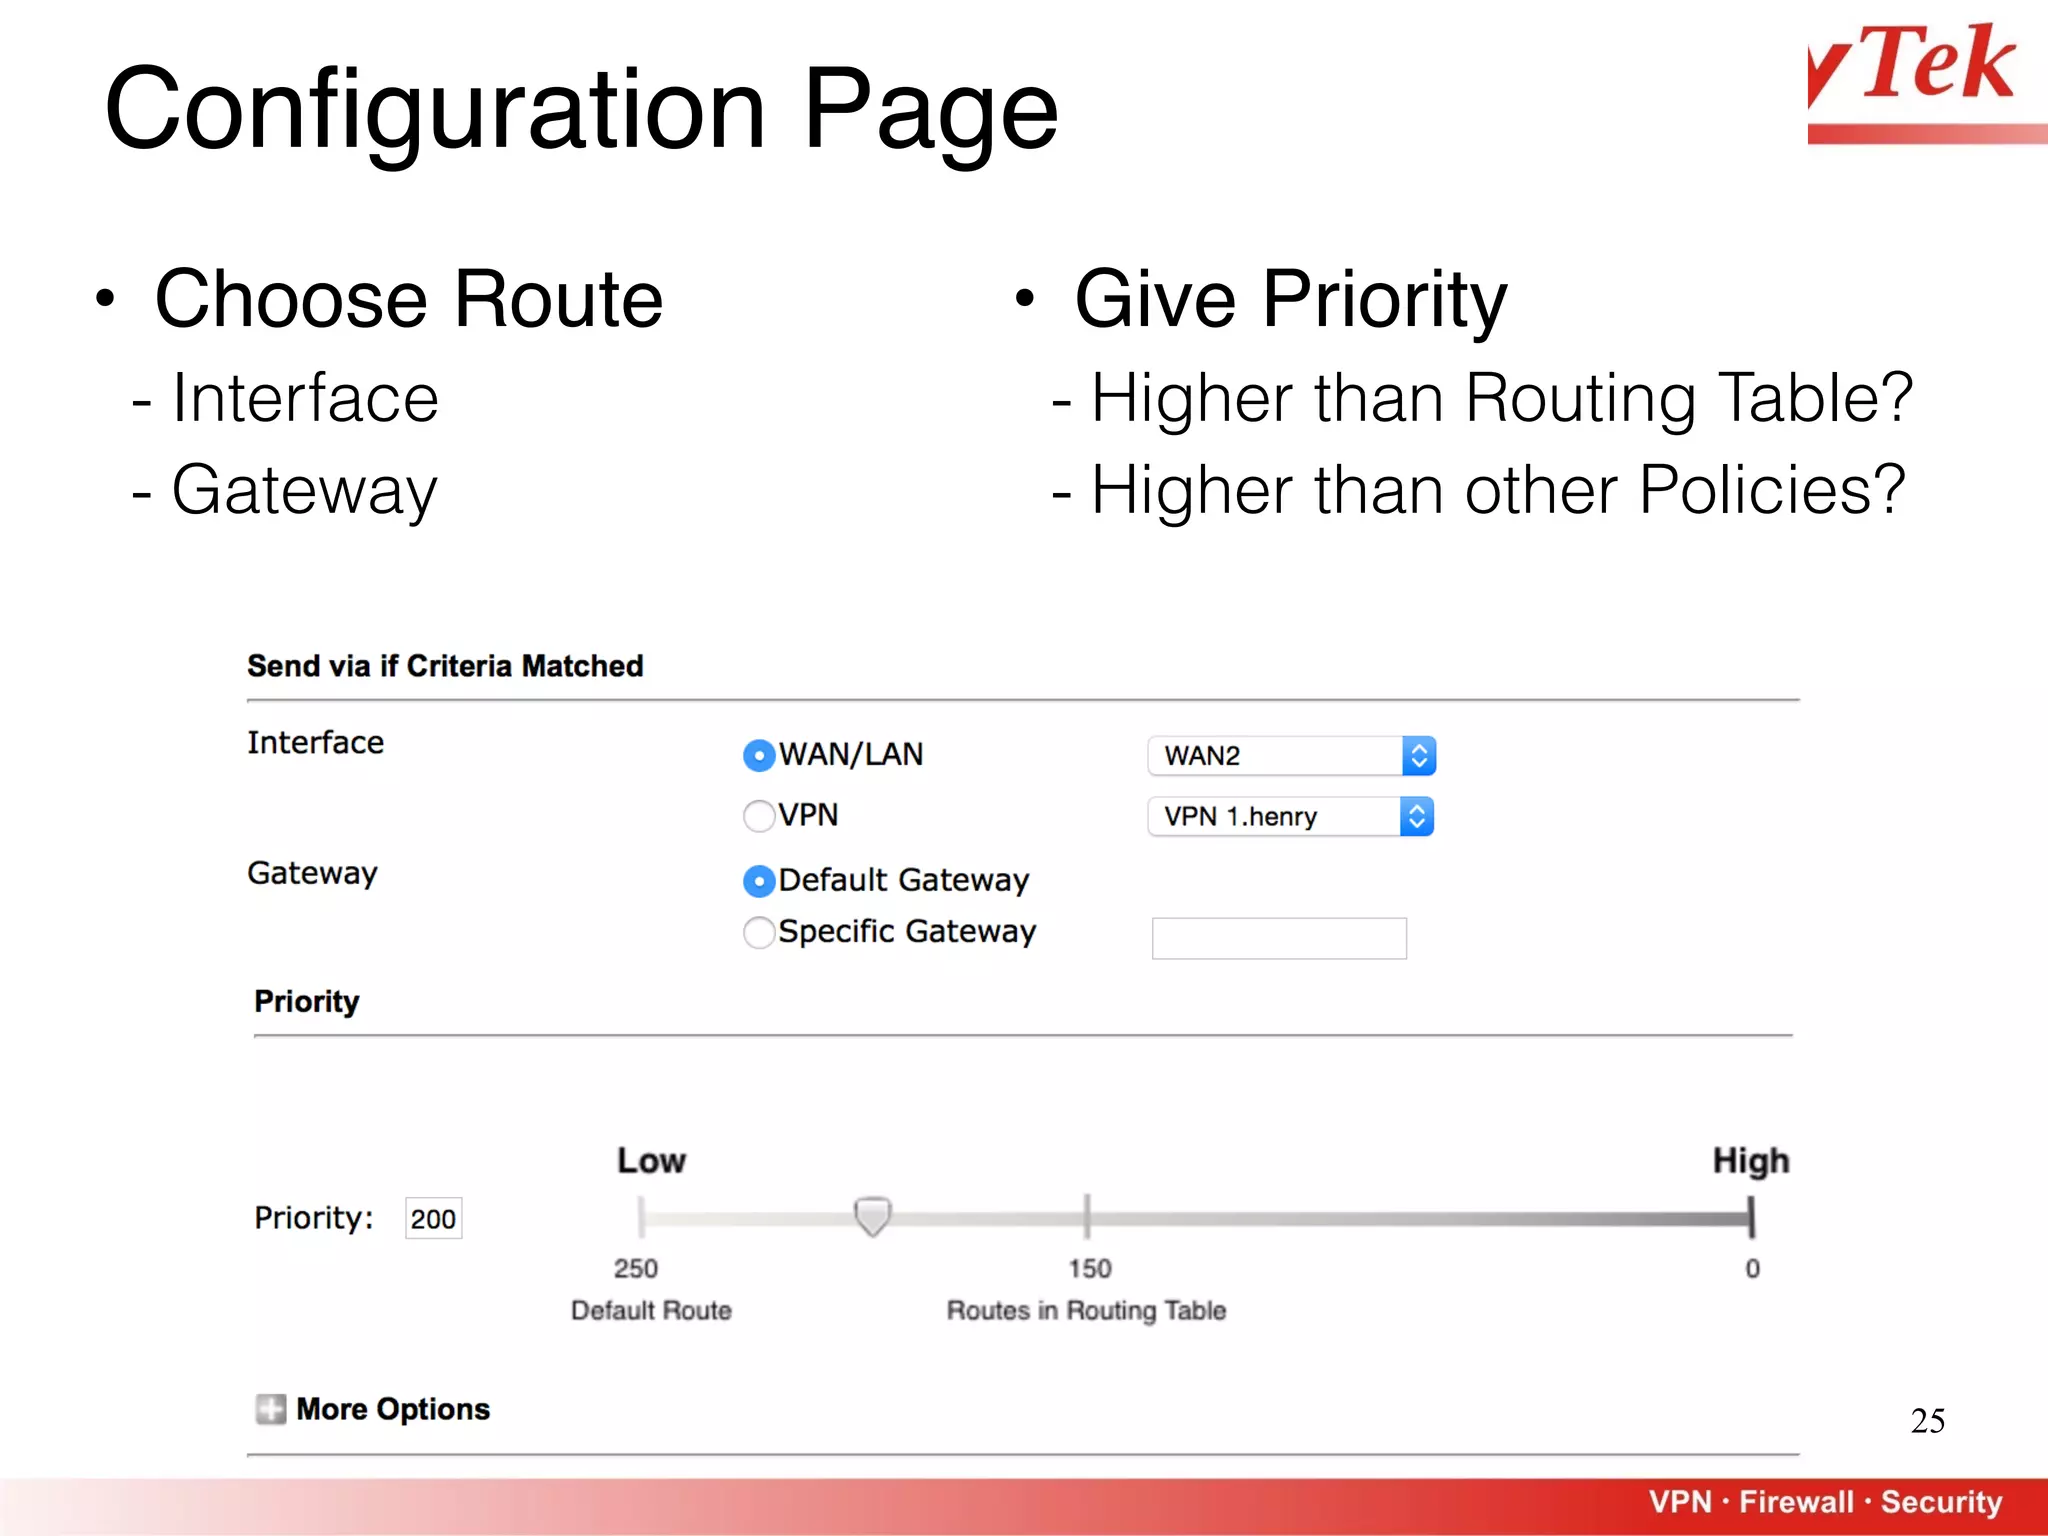The width and height of the screenshot is (2048, 1536).
Task: Click the 'Routes in Routing Table' label
Action: [1086, 1310]
